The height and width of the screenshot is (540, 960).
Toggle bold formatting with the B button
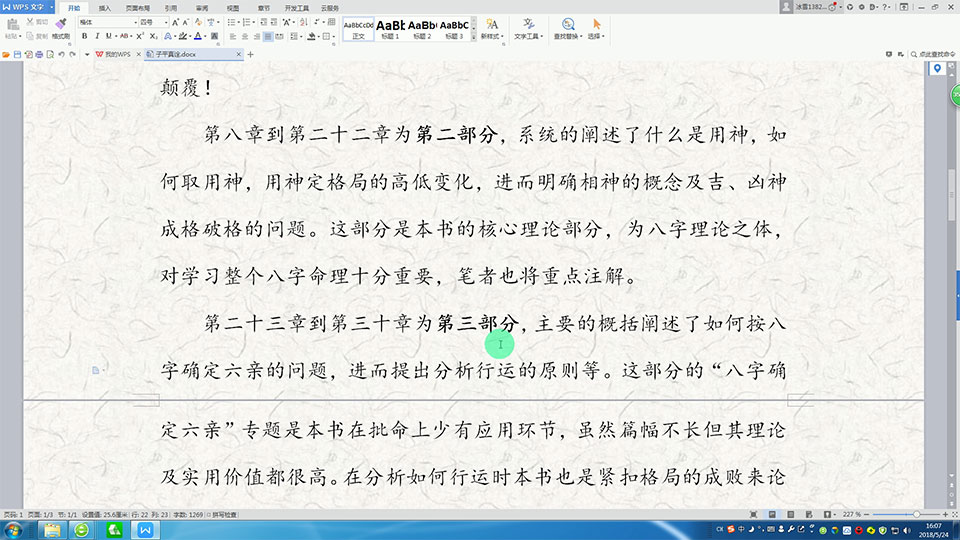pos(84,36)
